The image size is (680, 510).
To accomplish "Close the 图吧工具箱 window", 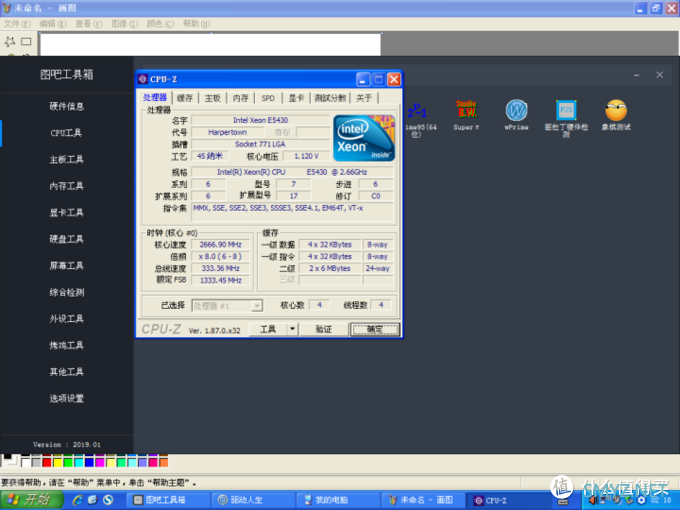I will [x=659, y=75].
